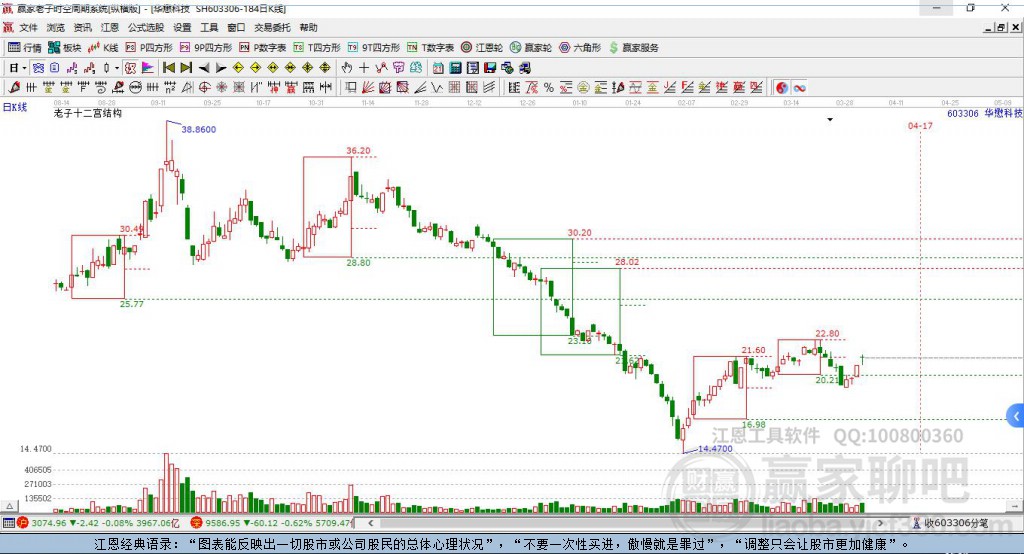This screenshot has height=554, width=1024.
Task: Select the red fan lines tool
Action: [368, 88]
